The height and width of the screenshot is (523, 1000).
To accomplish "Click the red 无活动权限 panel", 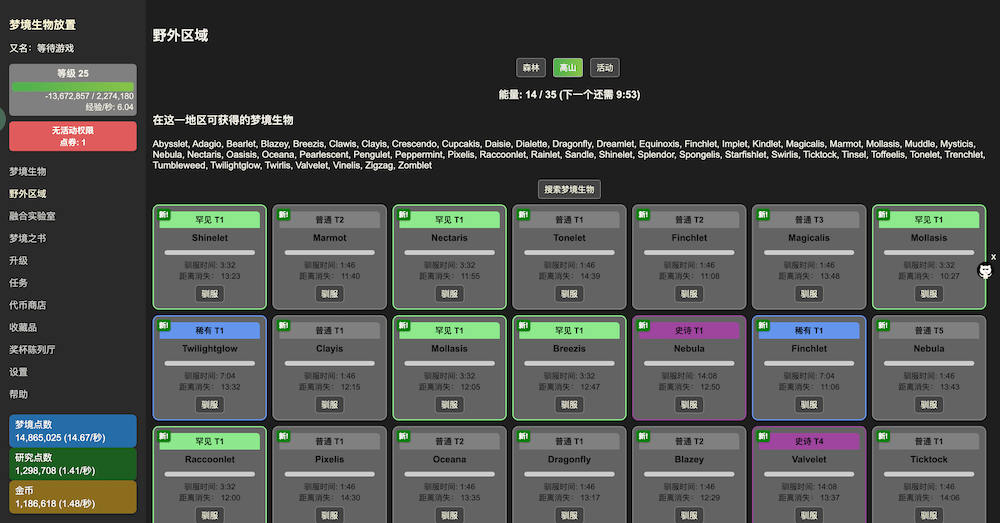I will pos(72,136).
